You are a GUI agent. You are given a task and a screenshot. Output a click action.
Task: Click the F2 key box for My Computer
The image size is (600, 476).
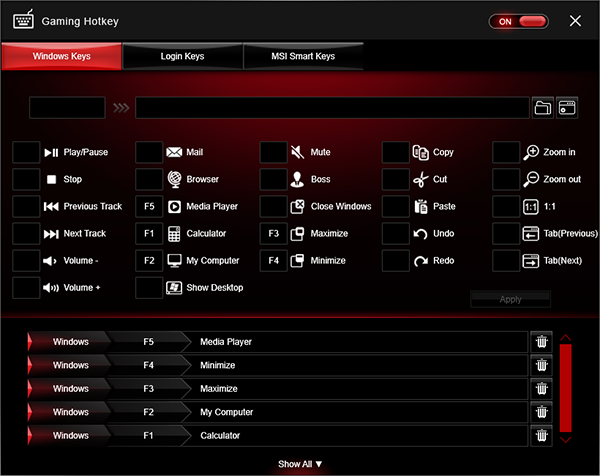pyautogui.click(x=149, y=261)
